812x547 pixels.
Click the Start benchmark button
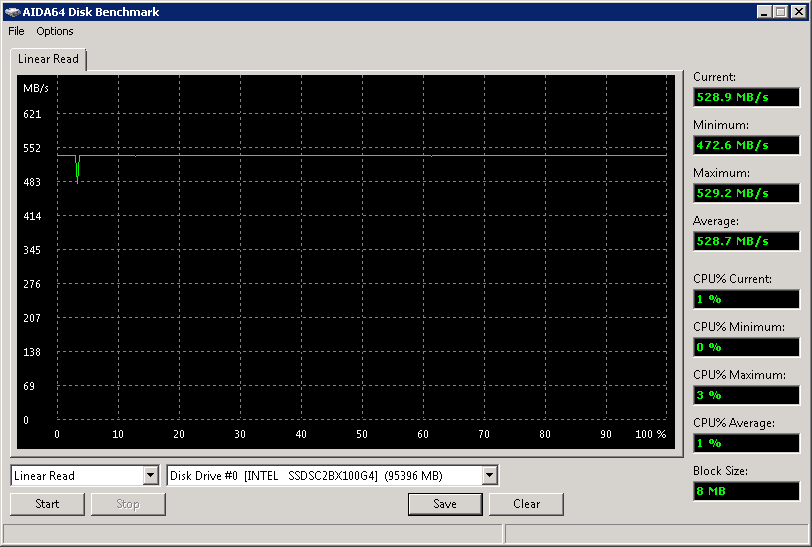(47, 504)
